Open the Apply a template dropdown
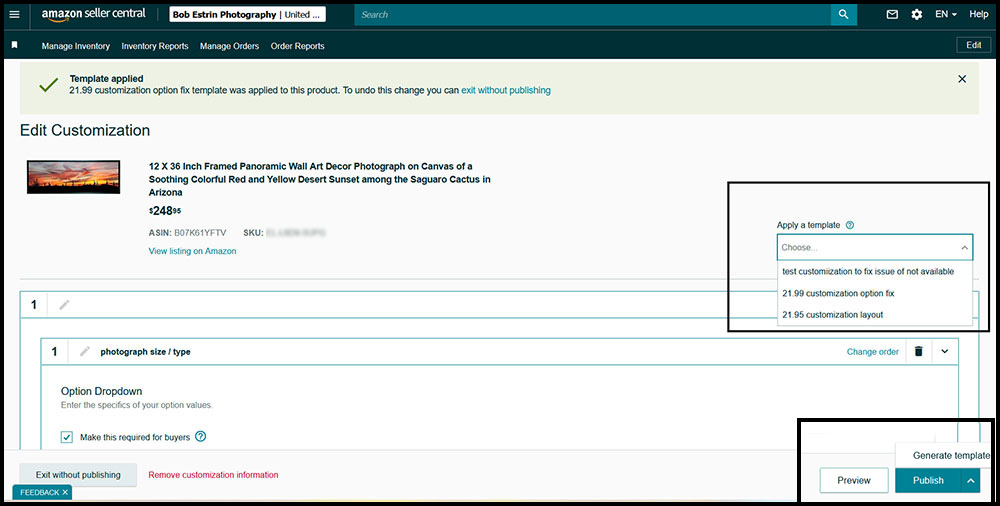1000x506 pixels. point(874,247)
